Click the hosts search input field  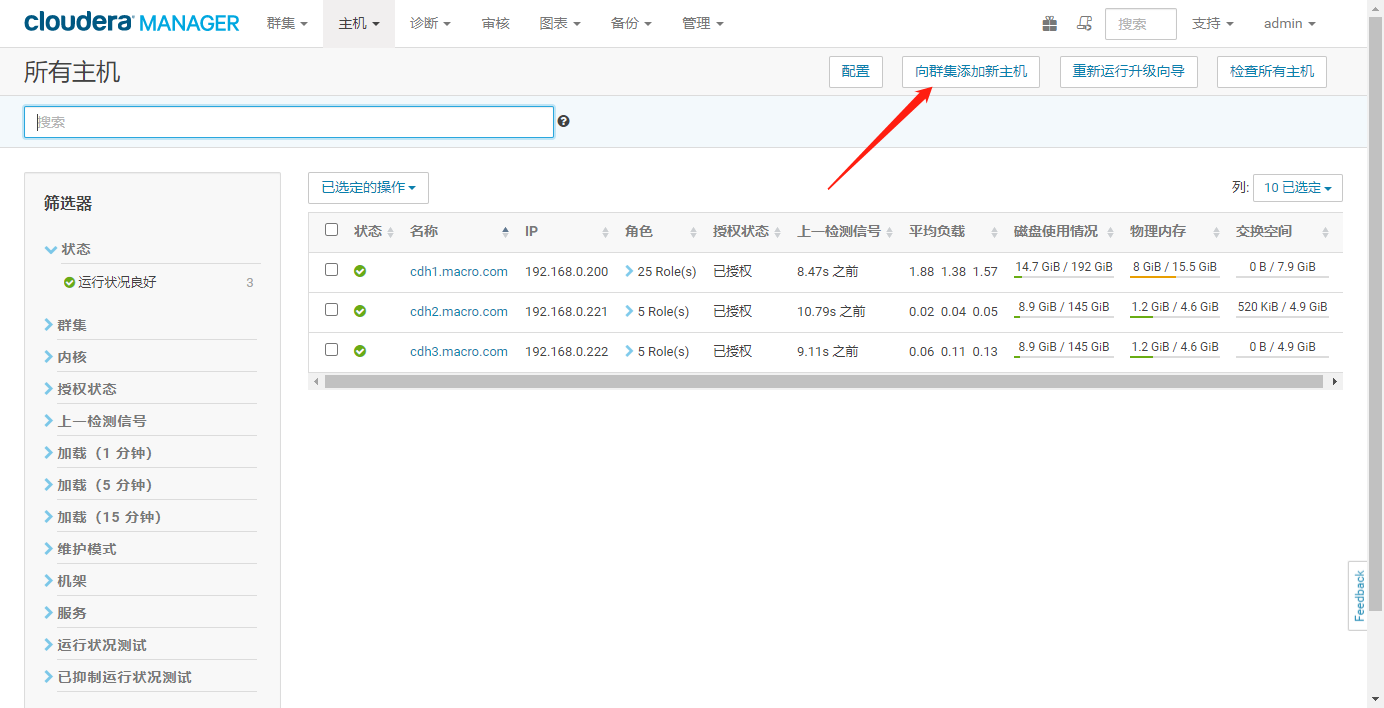click(x=289, y=122)
